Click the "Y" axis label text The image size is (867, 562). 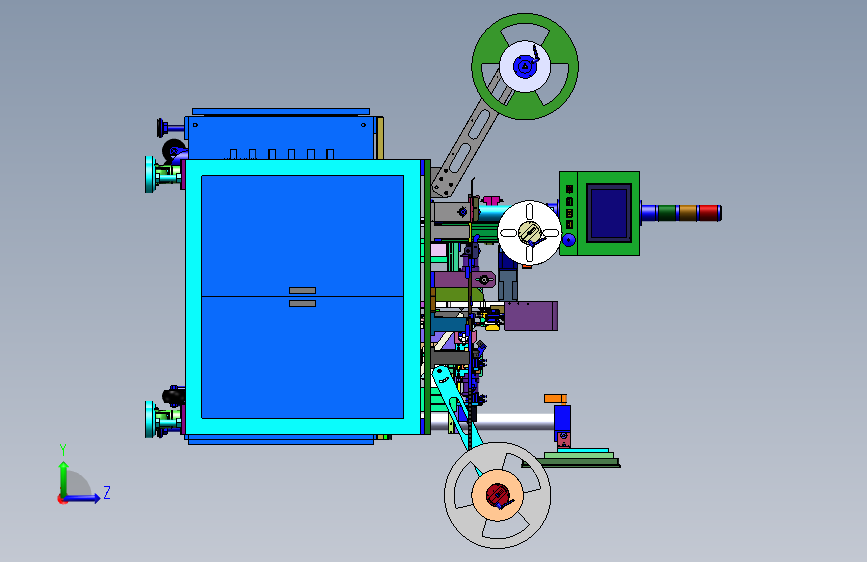pos(63,450)
